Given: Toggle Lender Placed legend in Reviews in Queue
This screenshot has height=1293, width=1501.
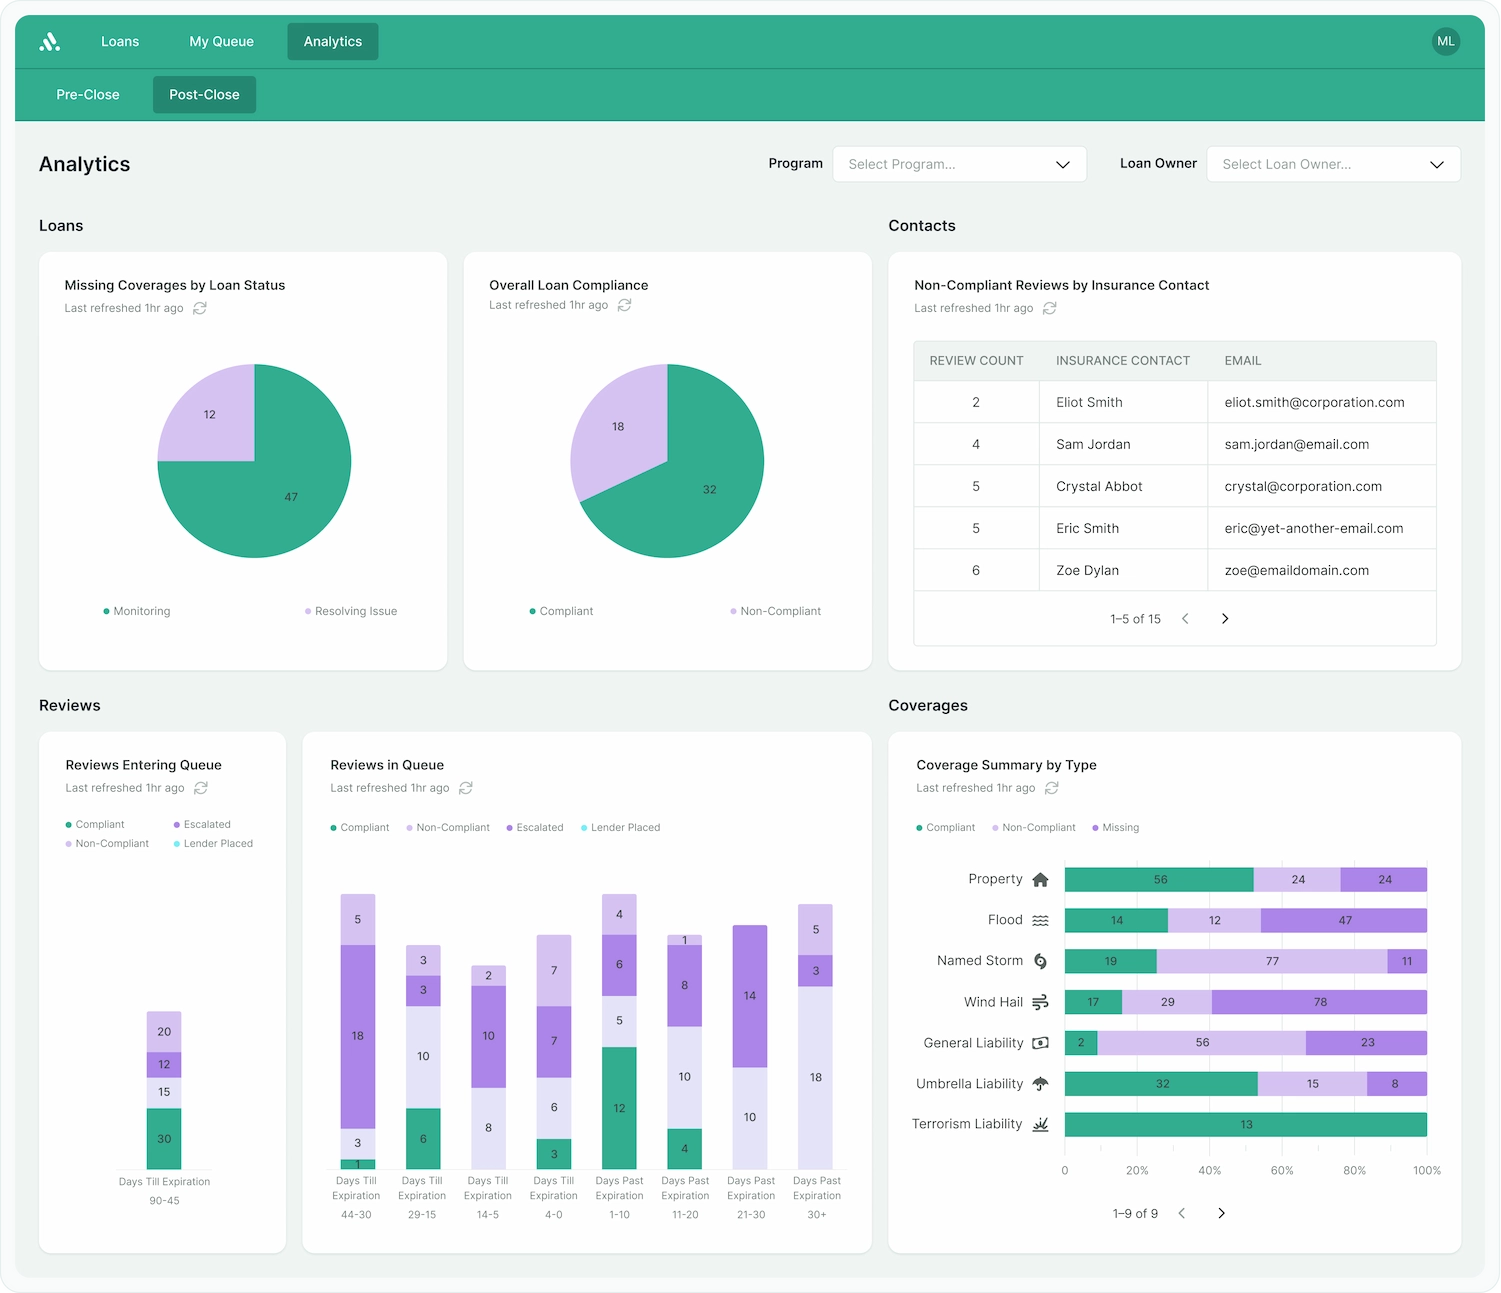Looking at the screenshot, I should (x=620, y=828).
